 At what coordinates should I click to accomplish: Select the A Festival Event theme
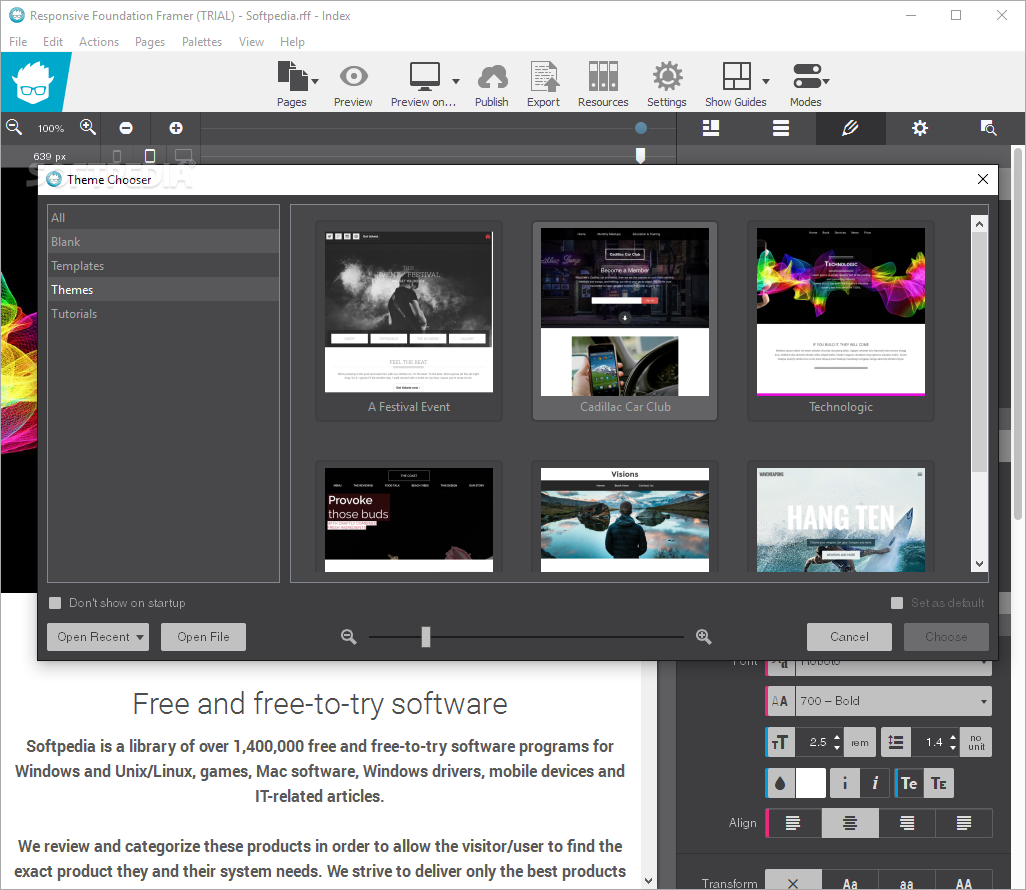click(x=409, y=321)
